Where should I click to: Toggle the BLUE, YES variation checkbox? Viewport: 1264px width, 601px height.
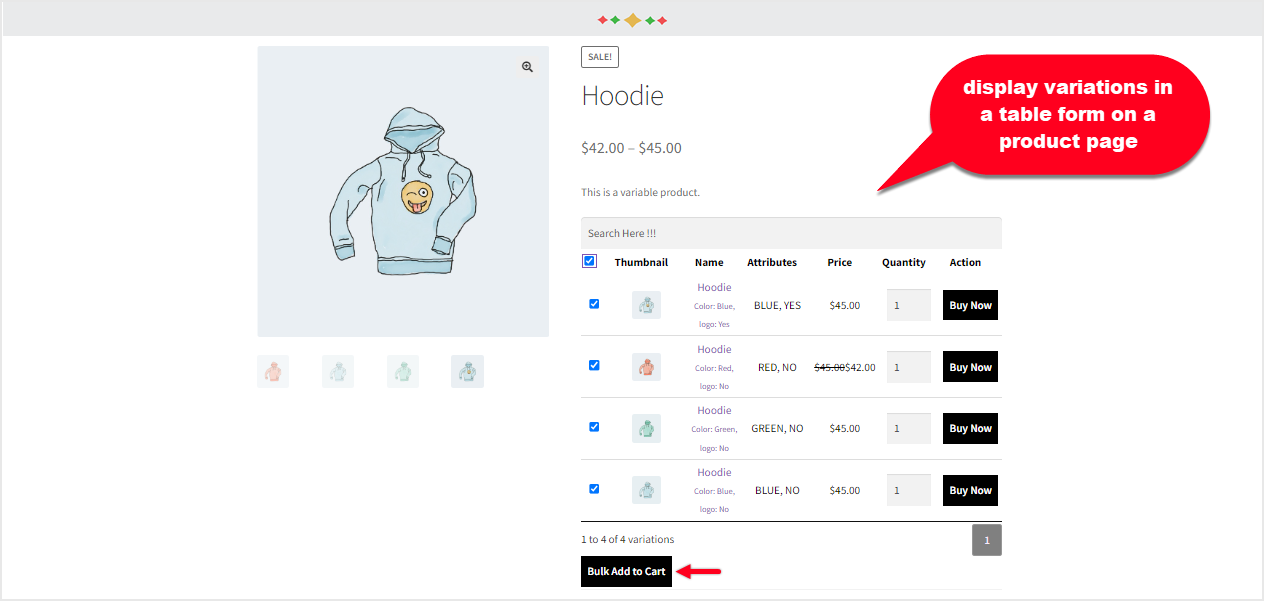pos(594,303)
